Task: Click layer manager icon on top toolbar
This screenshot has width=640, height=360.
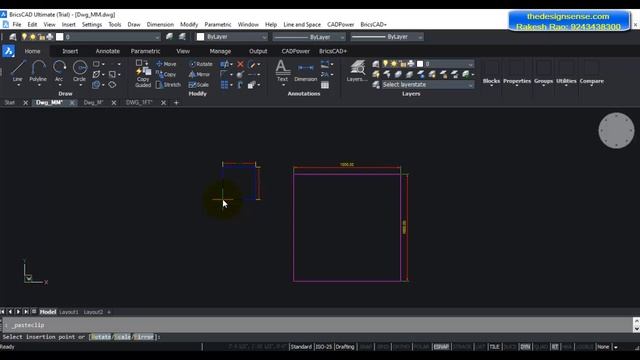Action: pyautogui.click(x=13, y=37)
